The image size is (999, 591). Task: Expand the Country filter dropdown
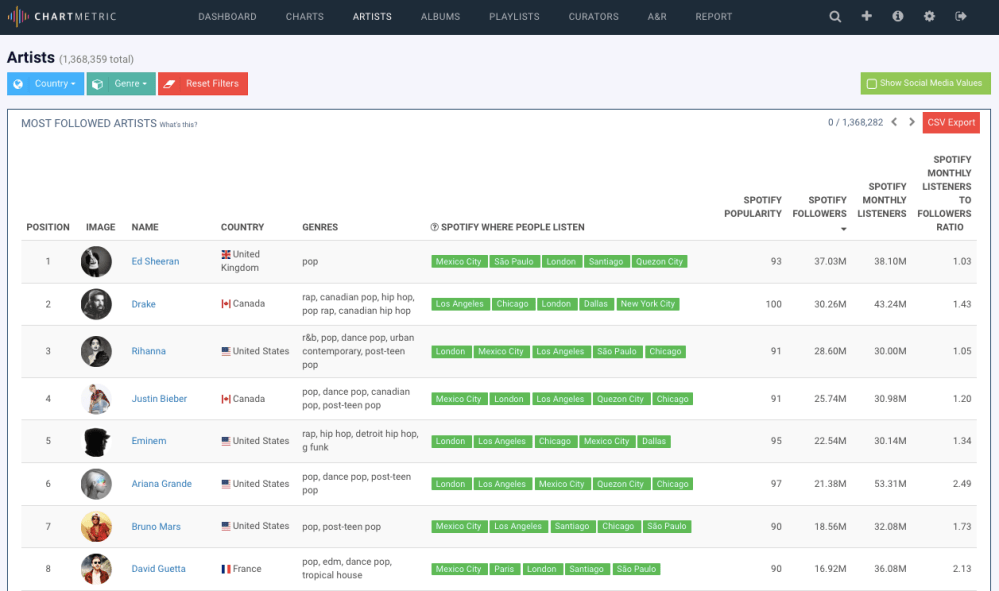click(x=45, y=84)
